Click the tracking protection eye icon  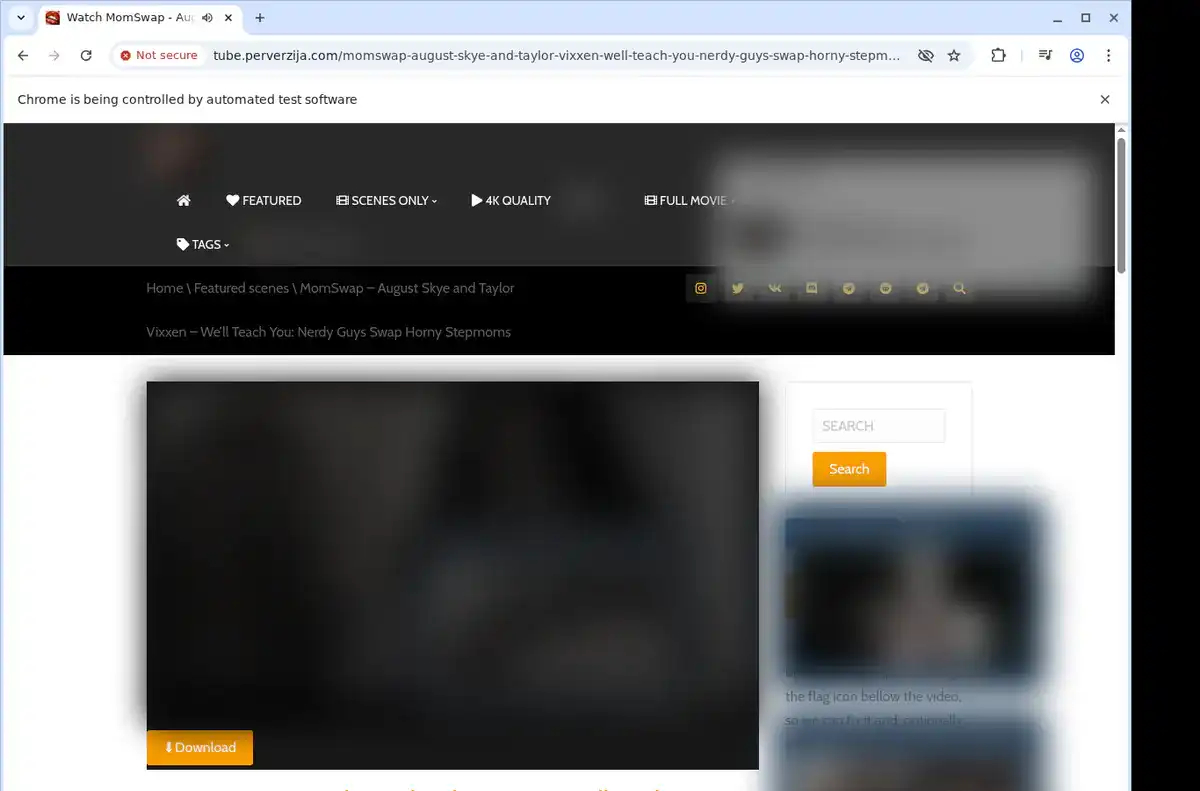pos(926,56)
